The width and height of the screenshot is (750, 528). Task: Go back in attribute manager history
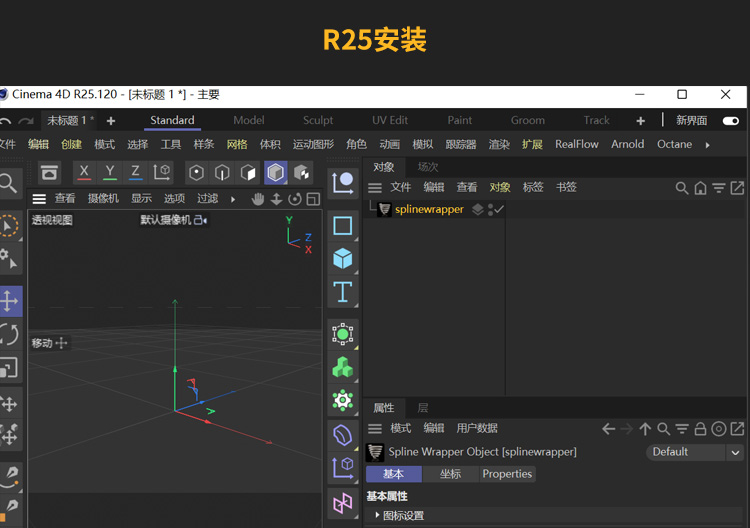tap(608, 429)
